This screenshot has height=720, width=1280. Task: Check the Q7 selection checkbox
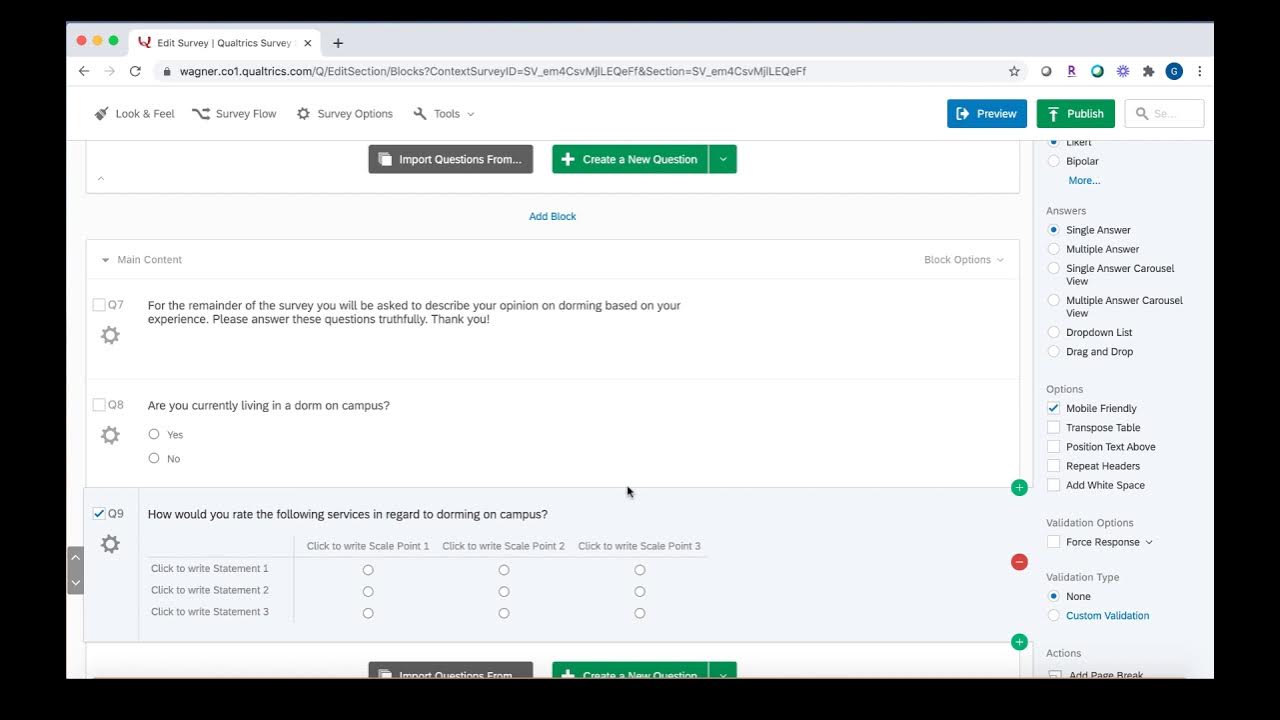(x=99, y=305)
